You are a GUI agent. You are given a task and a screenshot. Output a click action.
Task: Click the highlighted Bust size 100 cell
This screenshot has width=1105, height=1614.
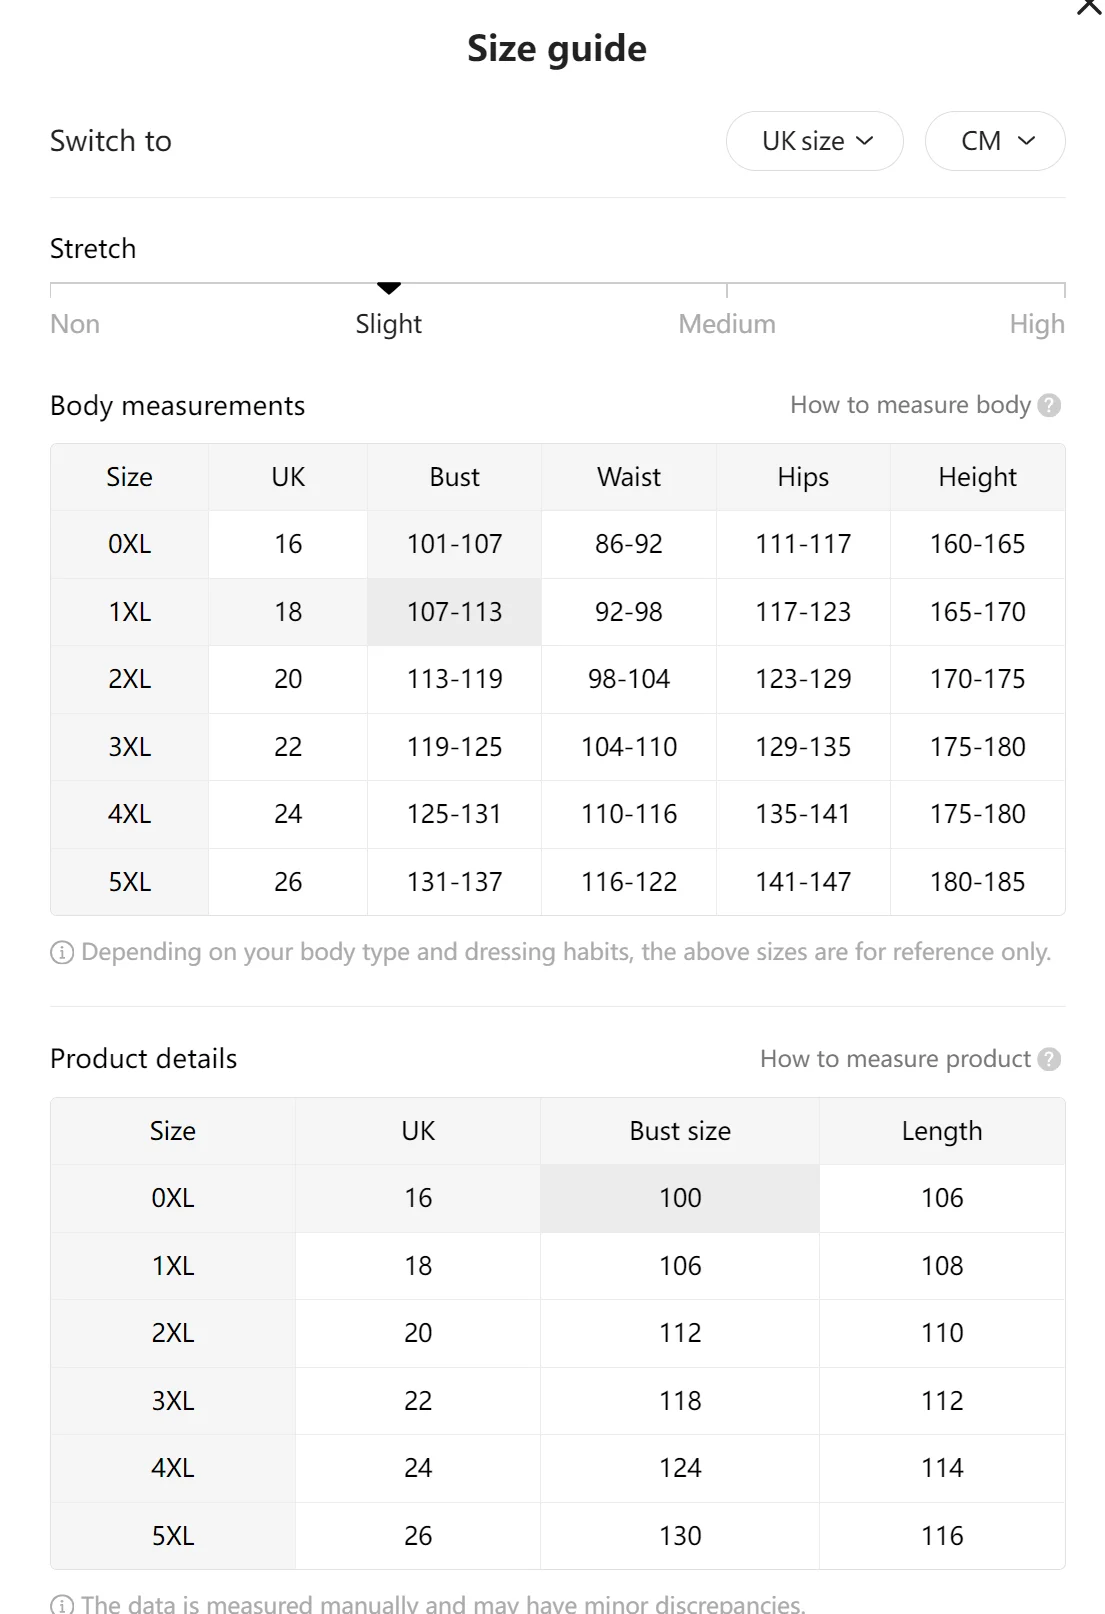pyautogui.click(x=680, y=1198)
